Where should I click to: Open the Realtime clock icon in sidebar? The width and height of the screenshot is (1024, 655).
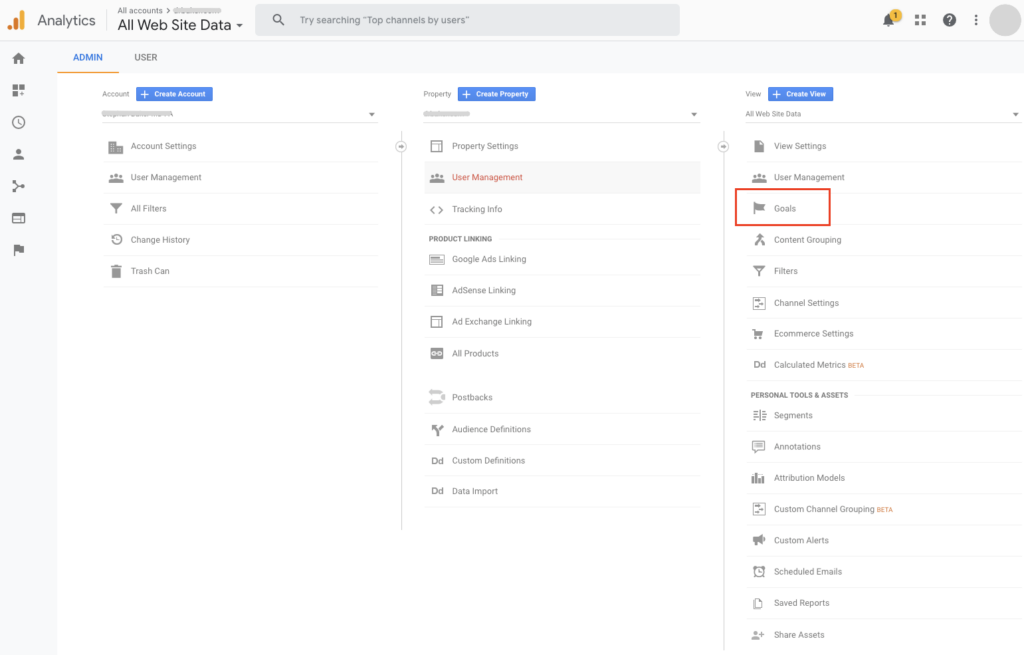point(18,122)
